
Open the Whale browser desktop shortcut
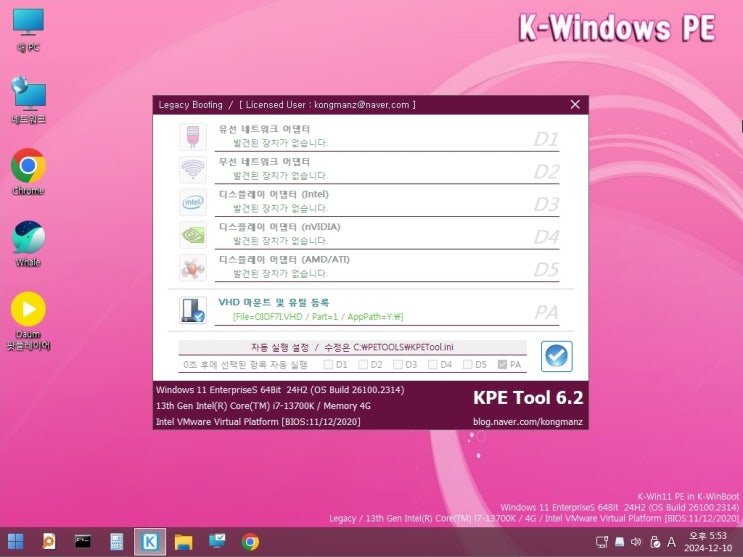point(28,244)
